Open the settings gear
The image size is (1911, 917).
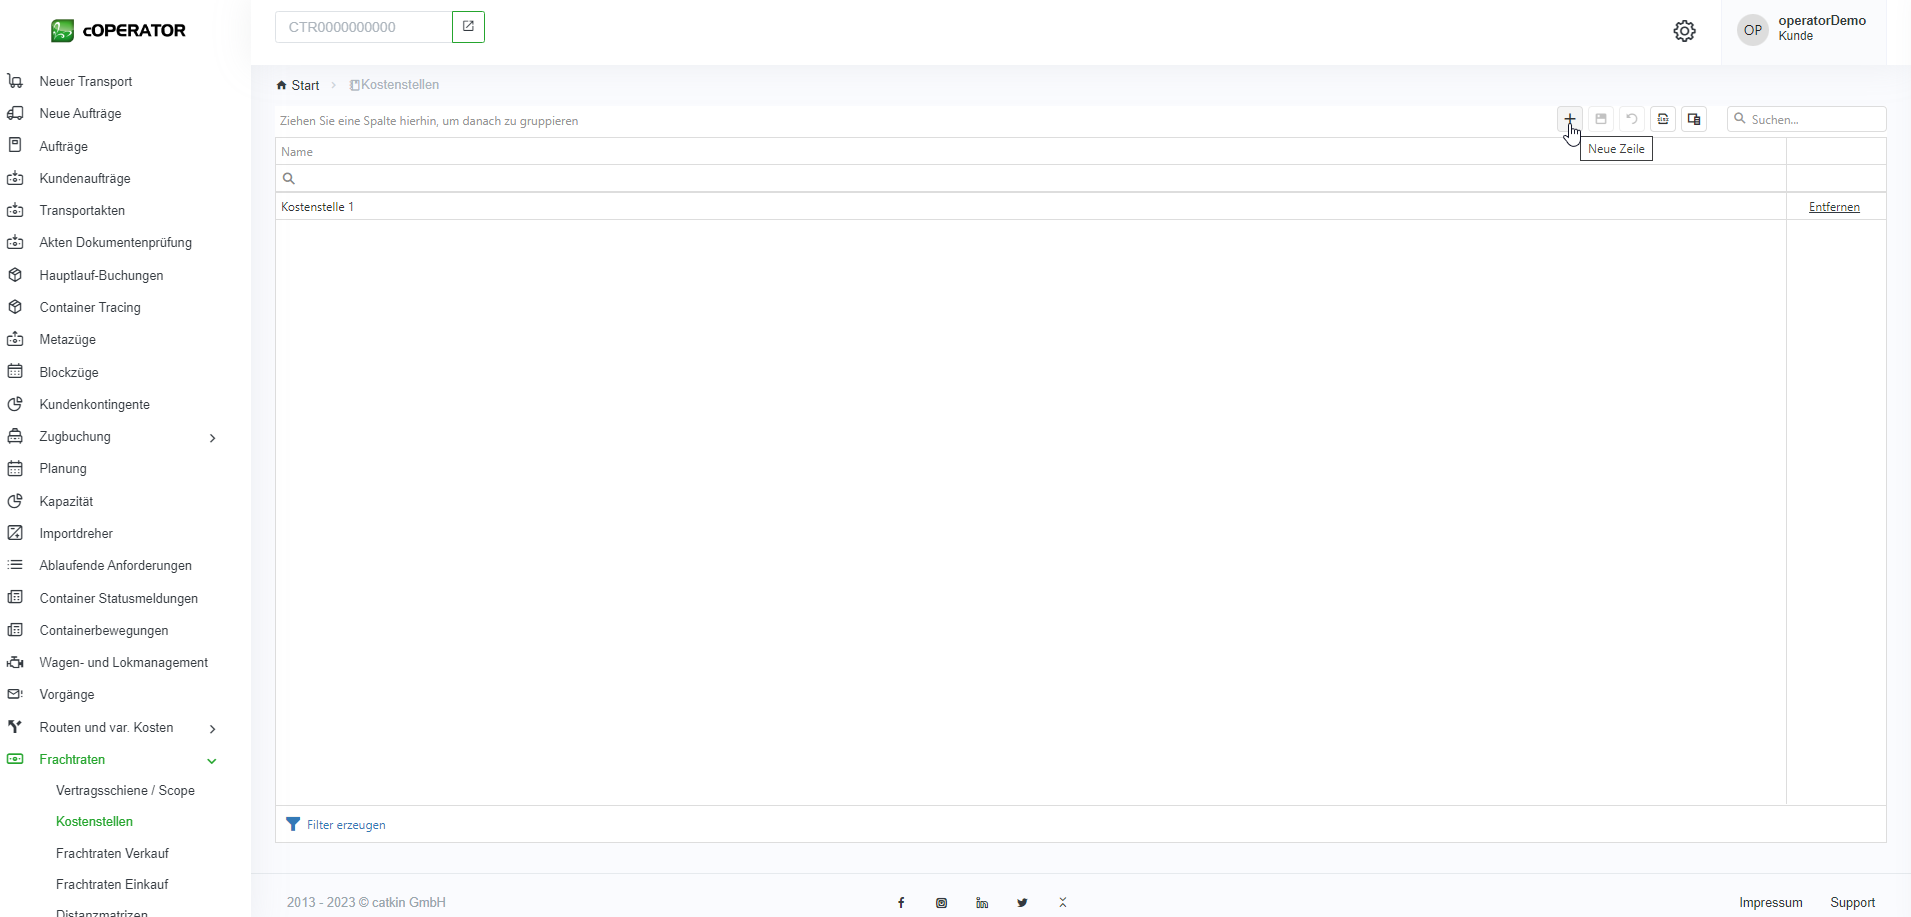coord(1684,31)
